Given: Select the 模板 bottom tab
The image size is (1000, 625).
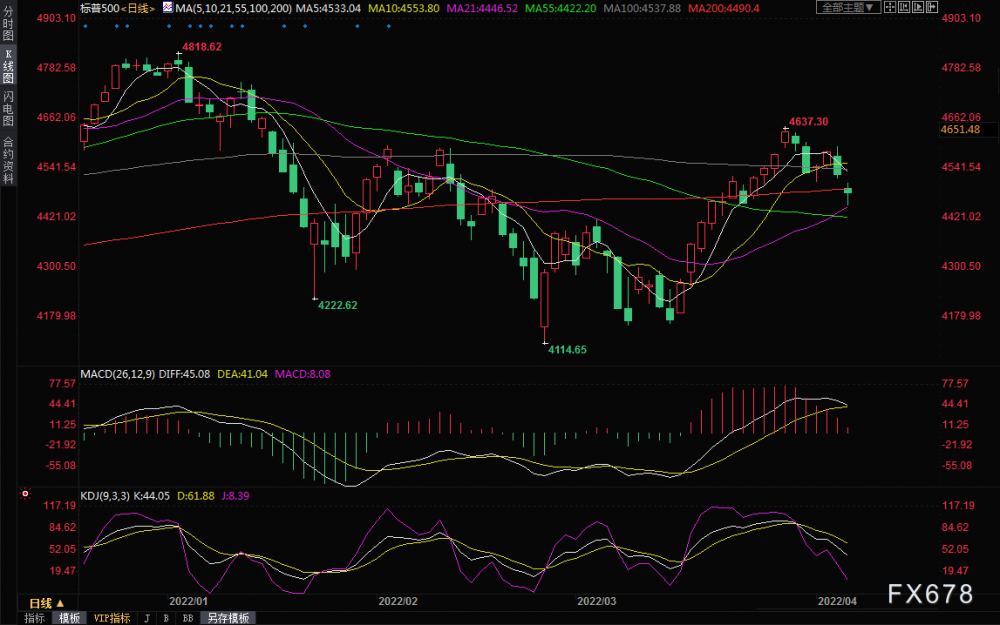Looking at the screenshot, I should [70, 618].
